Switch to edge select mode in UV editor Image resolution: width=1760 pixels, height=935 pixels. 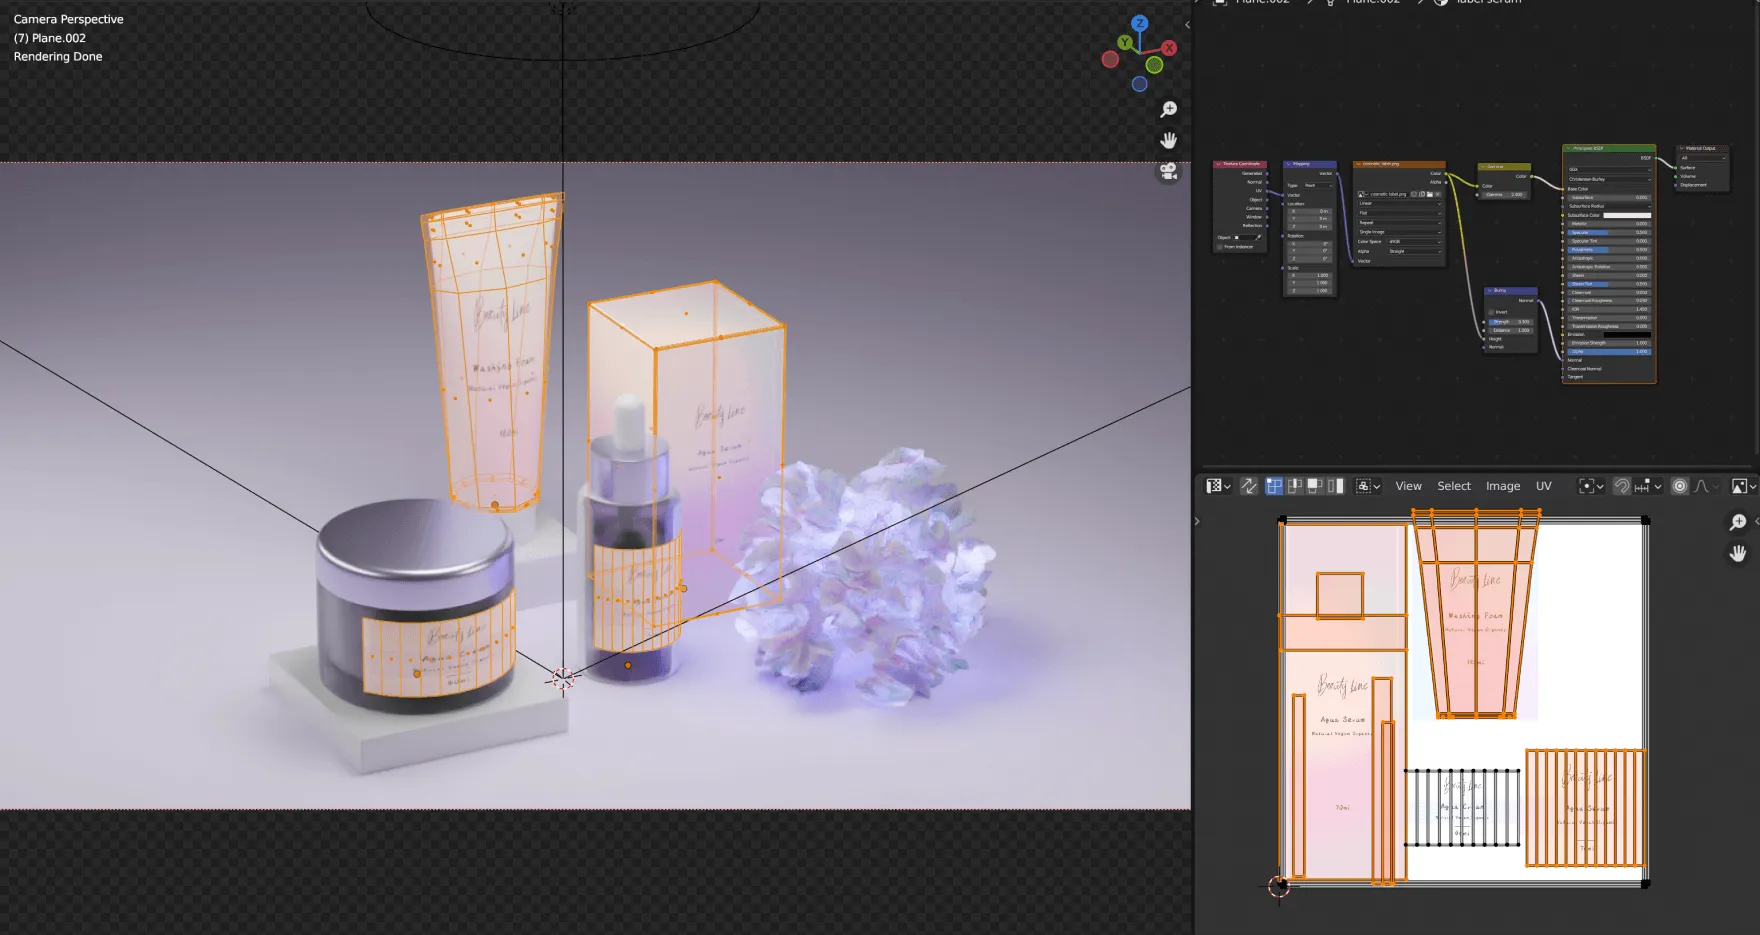1294,486
